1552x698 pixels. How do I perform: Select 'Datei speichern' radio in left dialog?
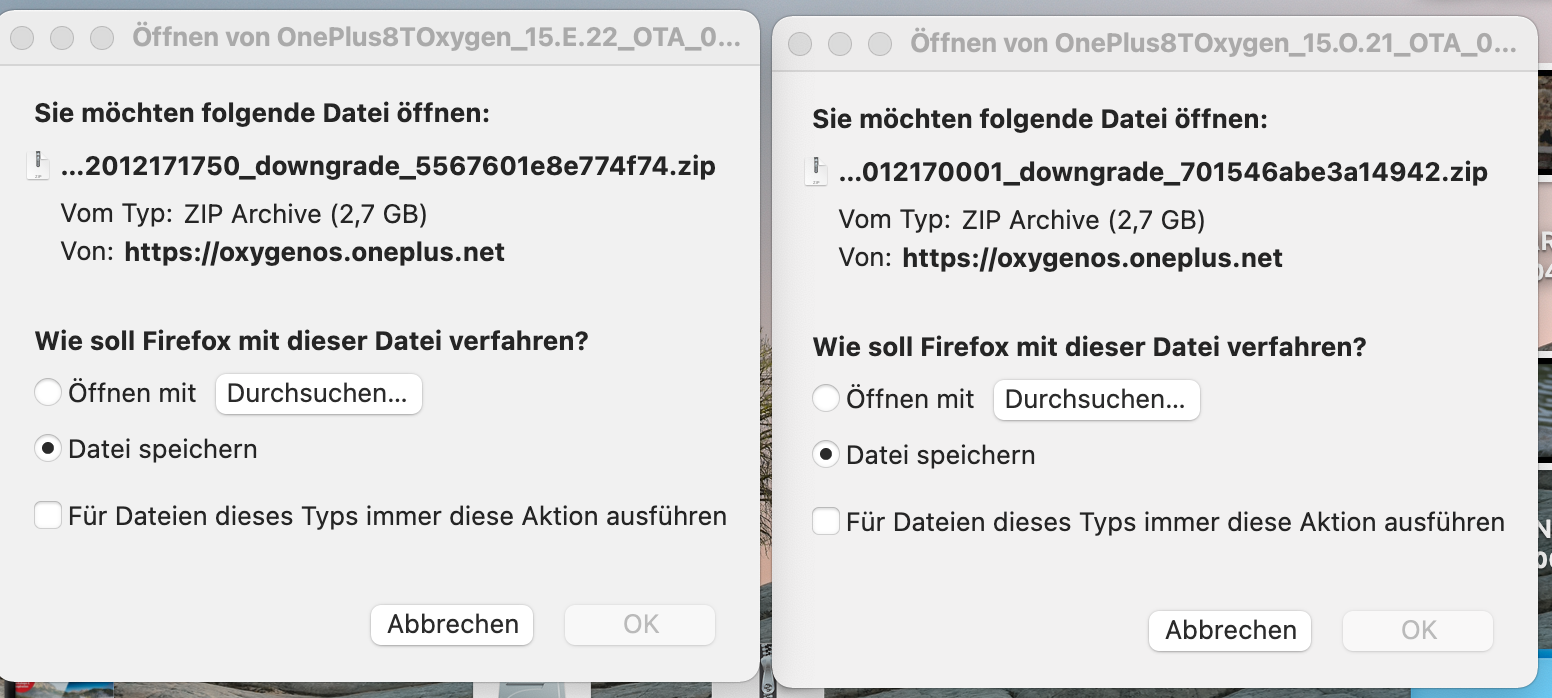[x=48, y=449]
